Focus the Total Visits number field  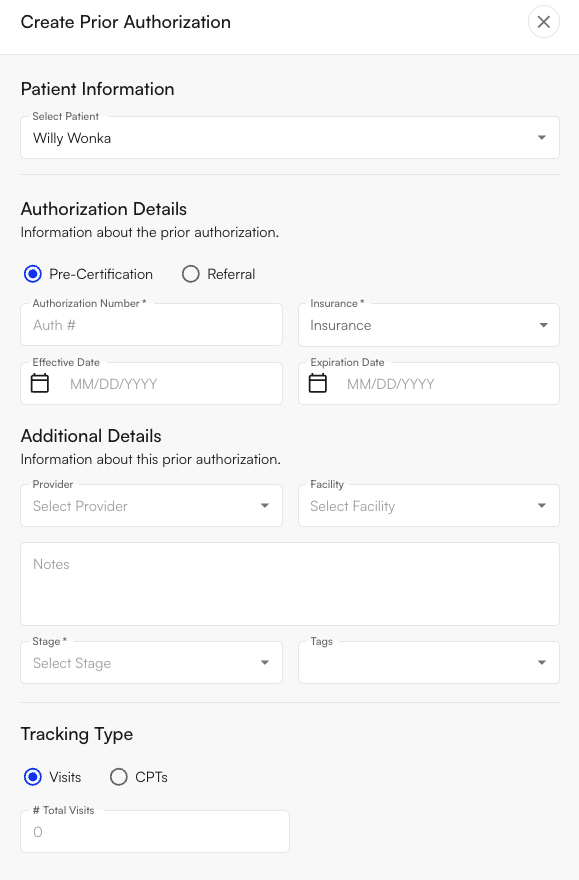click(x=155, y=832)
